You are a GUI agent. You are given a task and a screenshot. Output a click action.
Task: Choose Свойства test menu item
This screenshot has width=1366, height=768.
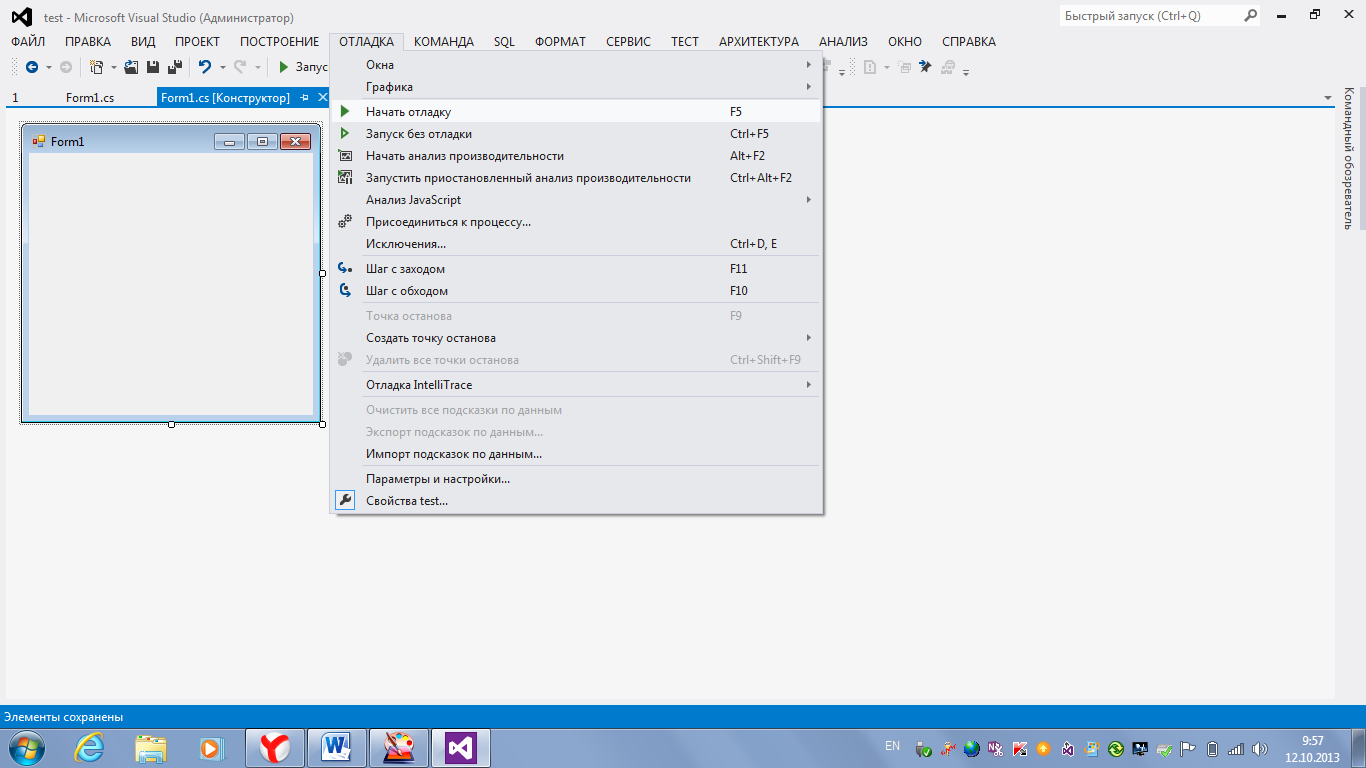(x=576, y=500)
